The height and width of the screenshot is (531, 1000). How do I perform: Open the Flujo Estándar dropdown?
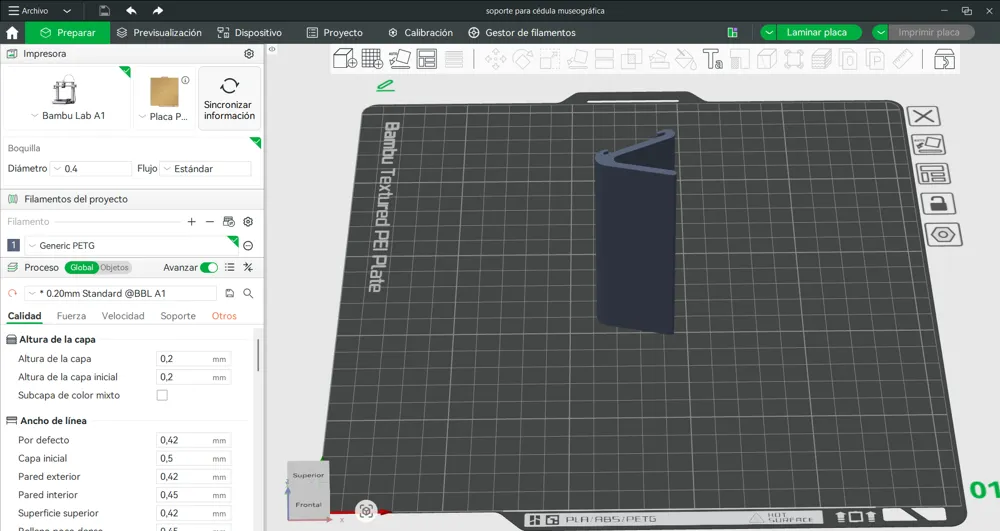point(205,168)
